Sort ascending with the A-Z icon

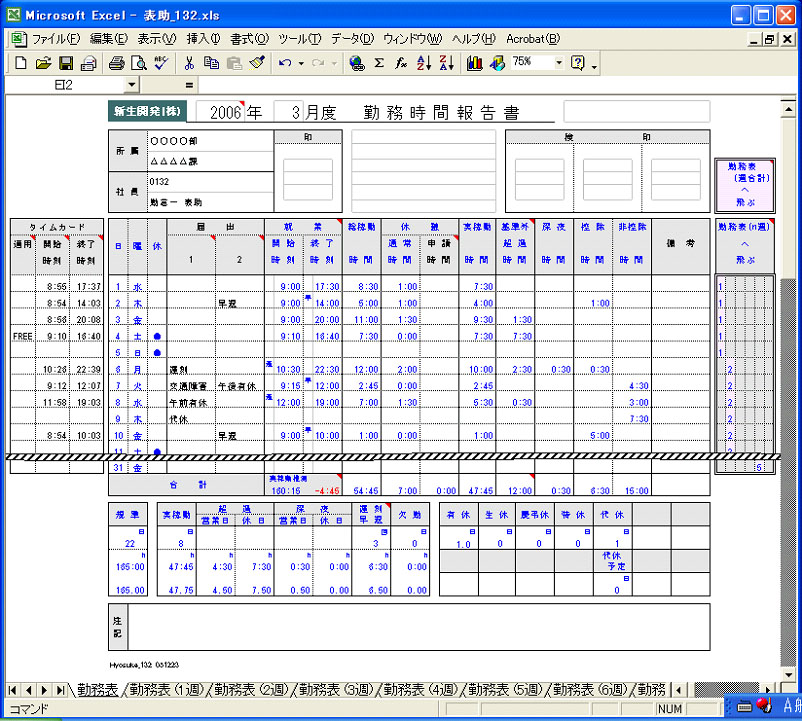point(424,63)
